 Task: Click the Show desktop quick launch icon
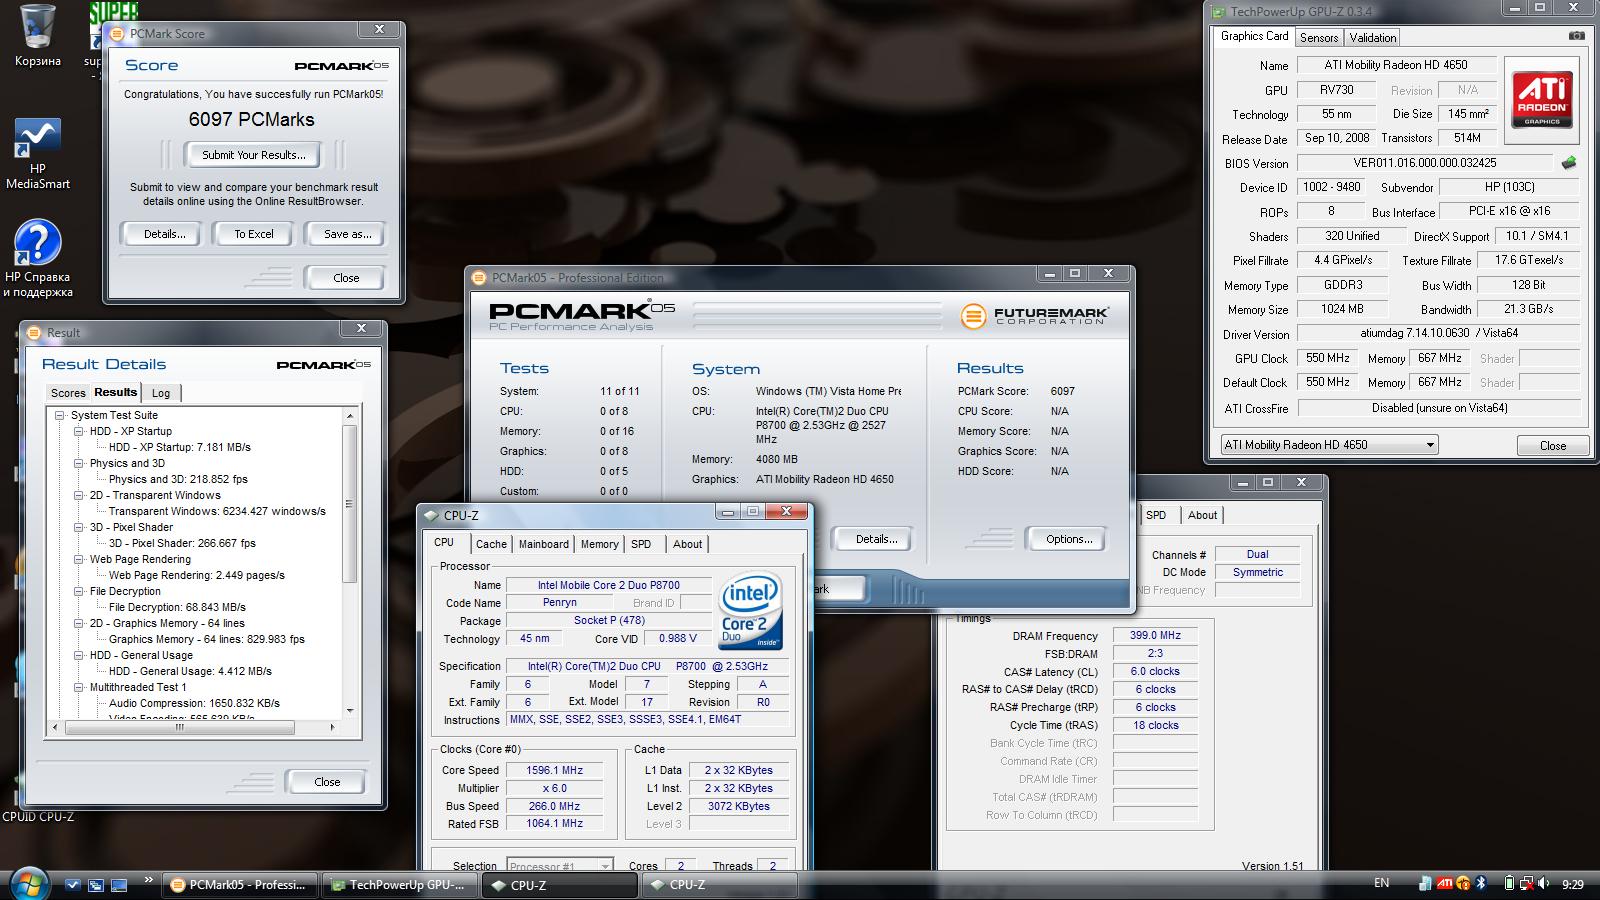click(x=120, y=885)
